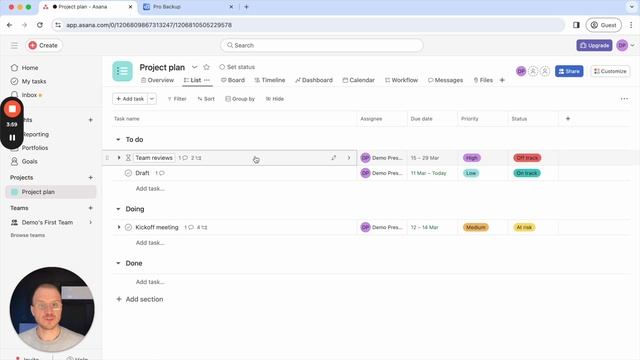Add a new Insights item with plus
Viewport: 640px width, 360px height.
tap(91, 120)
